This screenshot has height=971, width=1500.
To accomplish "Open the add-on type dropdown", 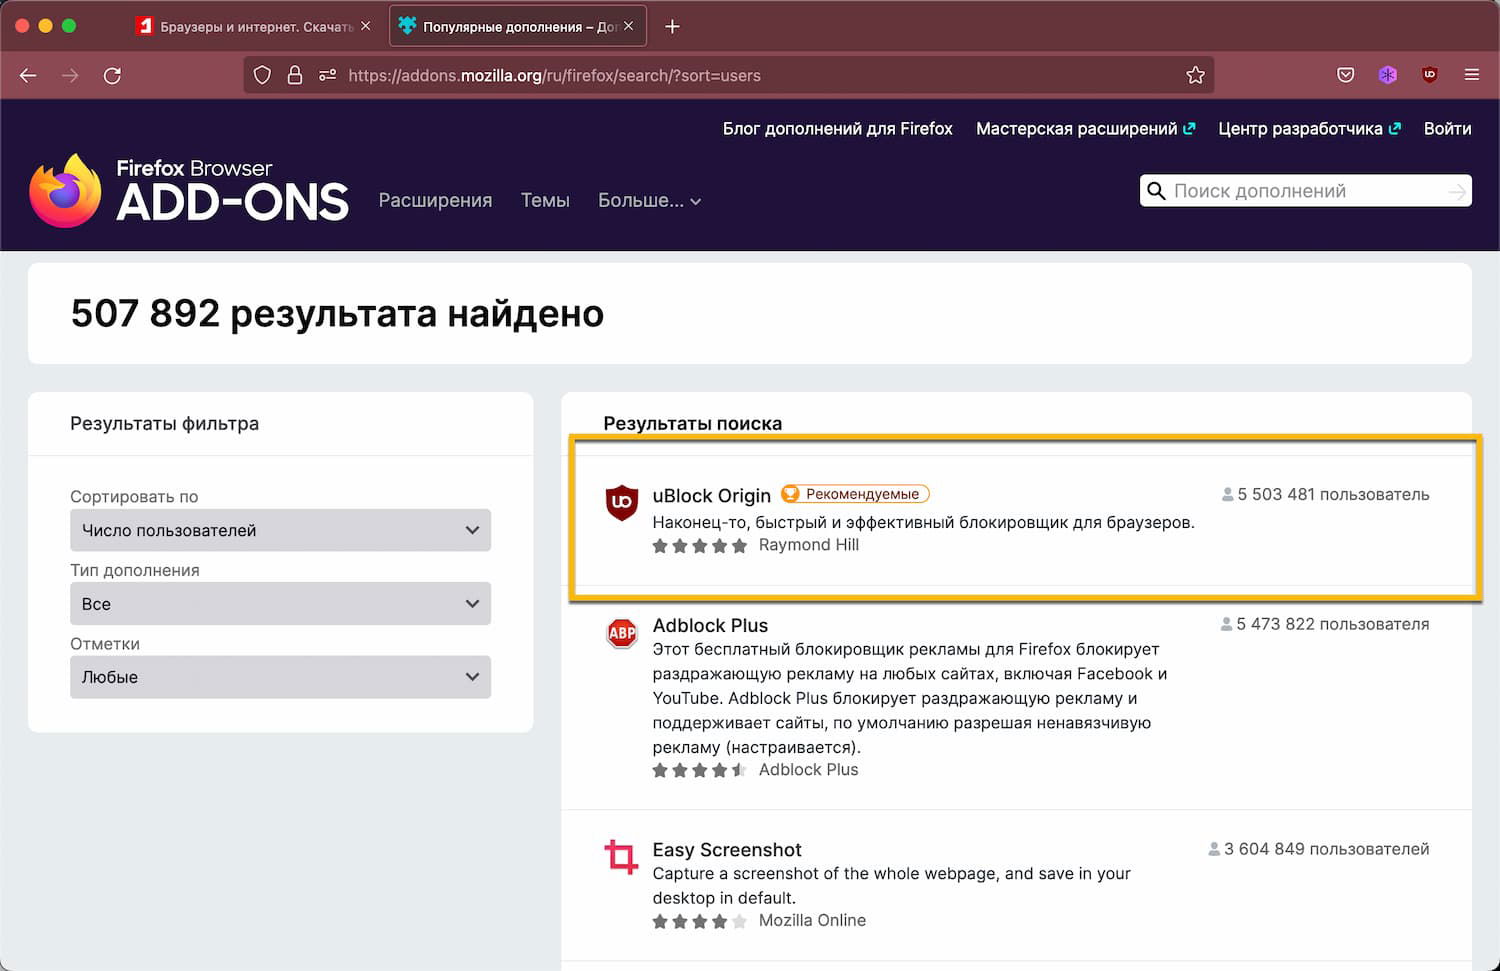I will (x=280, y=604).
